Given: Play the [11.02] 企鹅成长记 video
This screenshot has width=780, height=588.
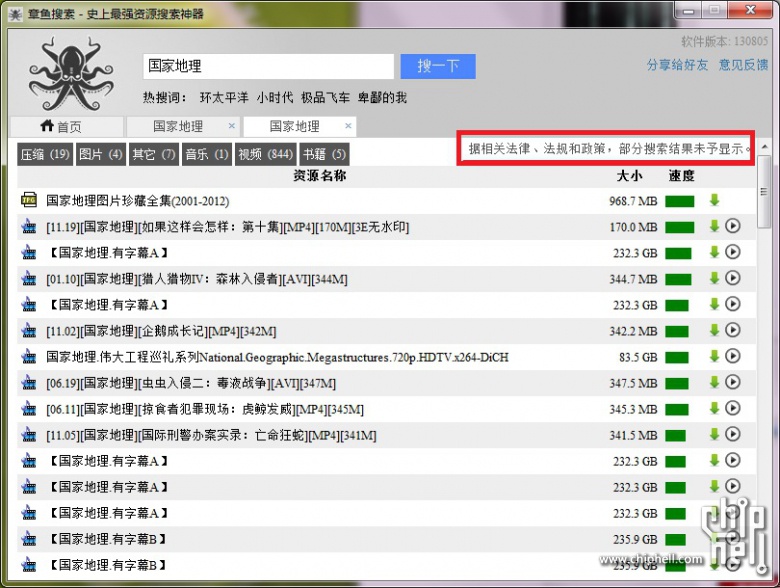Looking at the screenshot, I should (x=732, y=330).
